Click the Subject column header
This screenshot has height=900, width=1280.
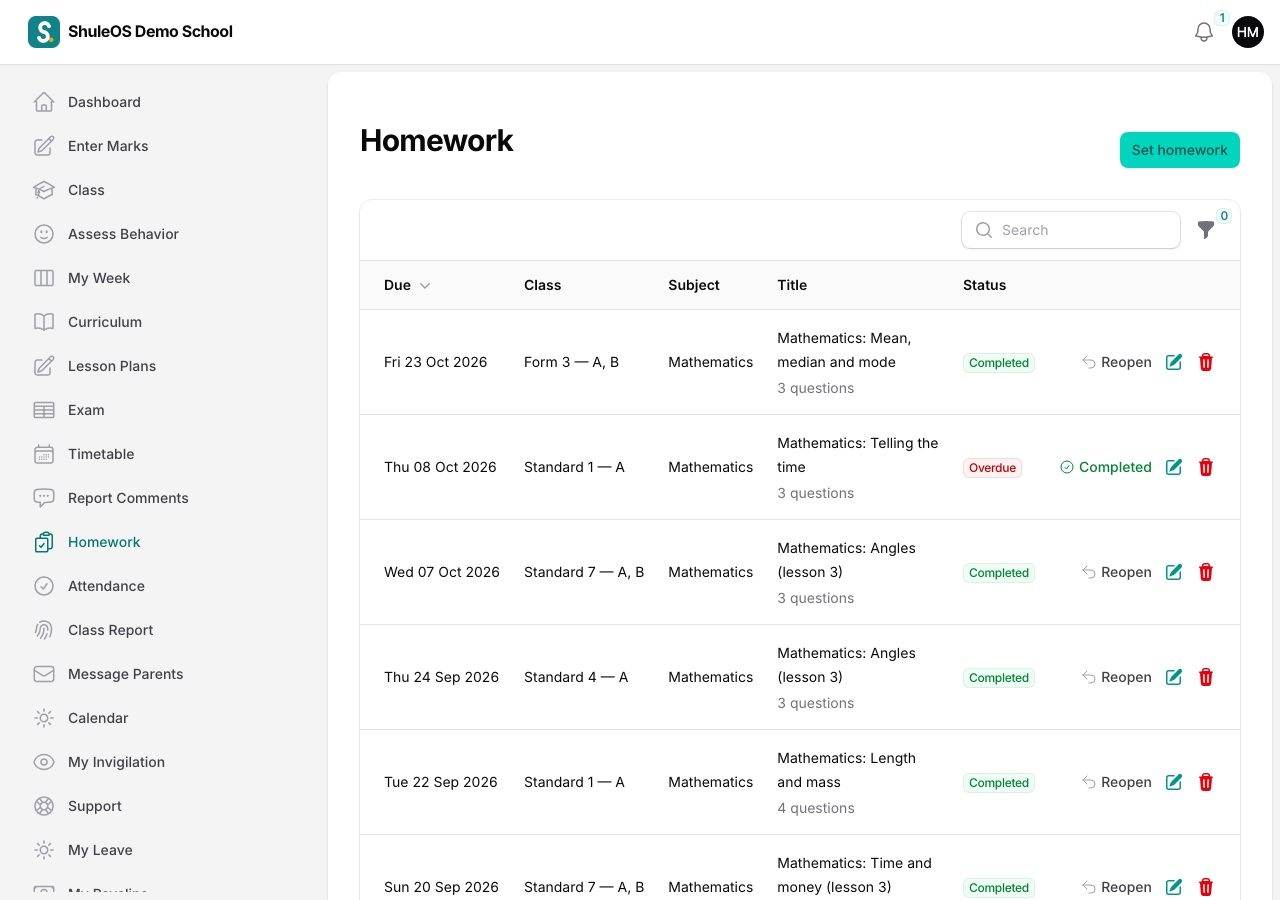point(694,285)
